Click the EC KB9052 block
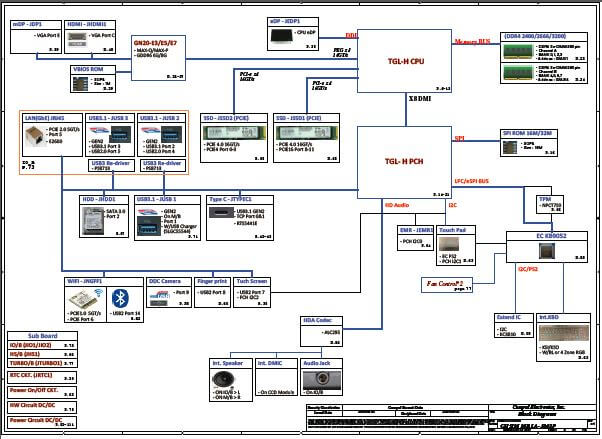The image size is (602, 439). 545,236
